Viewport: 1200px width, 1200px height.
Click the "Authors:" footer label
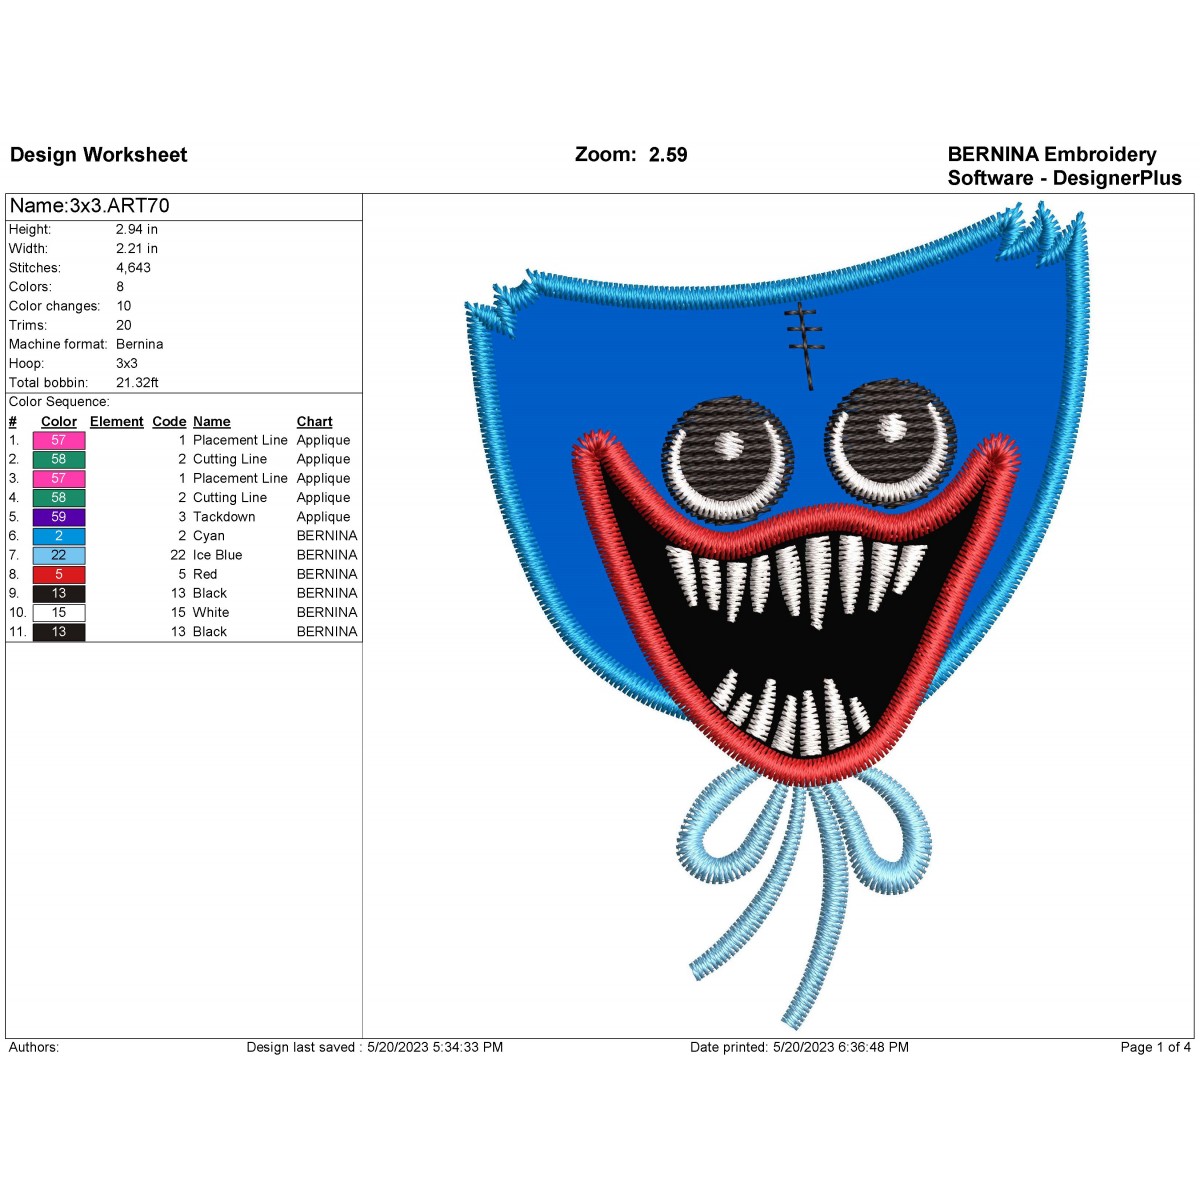pos(34,1047)
